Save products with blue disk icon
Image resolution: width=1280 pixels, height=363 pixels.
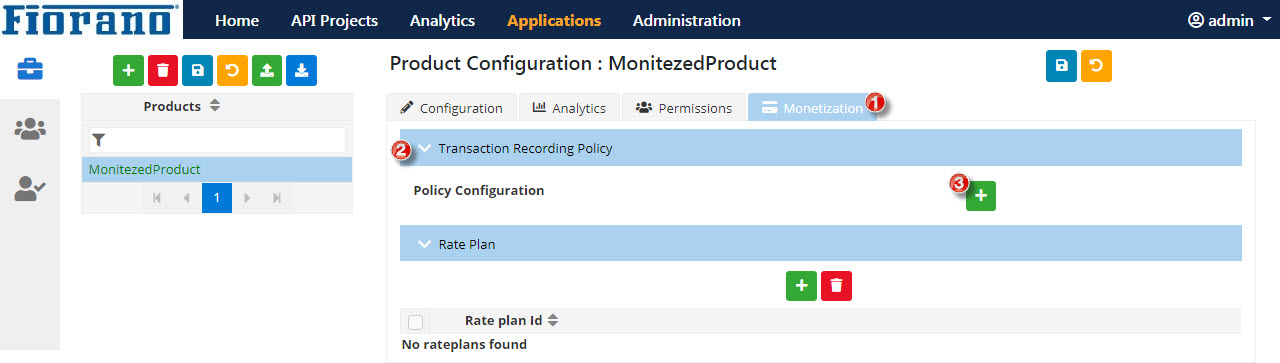pos(197,70)
